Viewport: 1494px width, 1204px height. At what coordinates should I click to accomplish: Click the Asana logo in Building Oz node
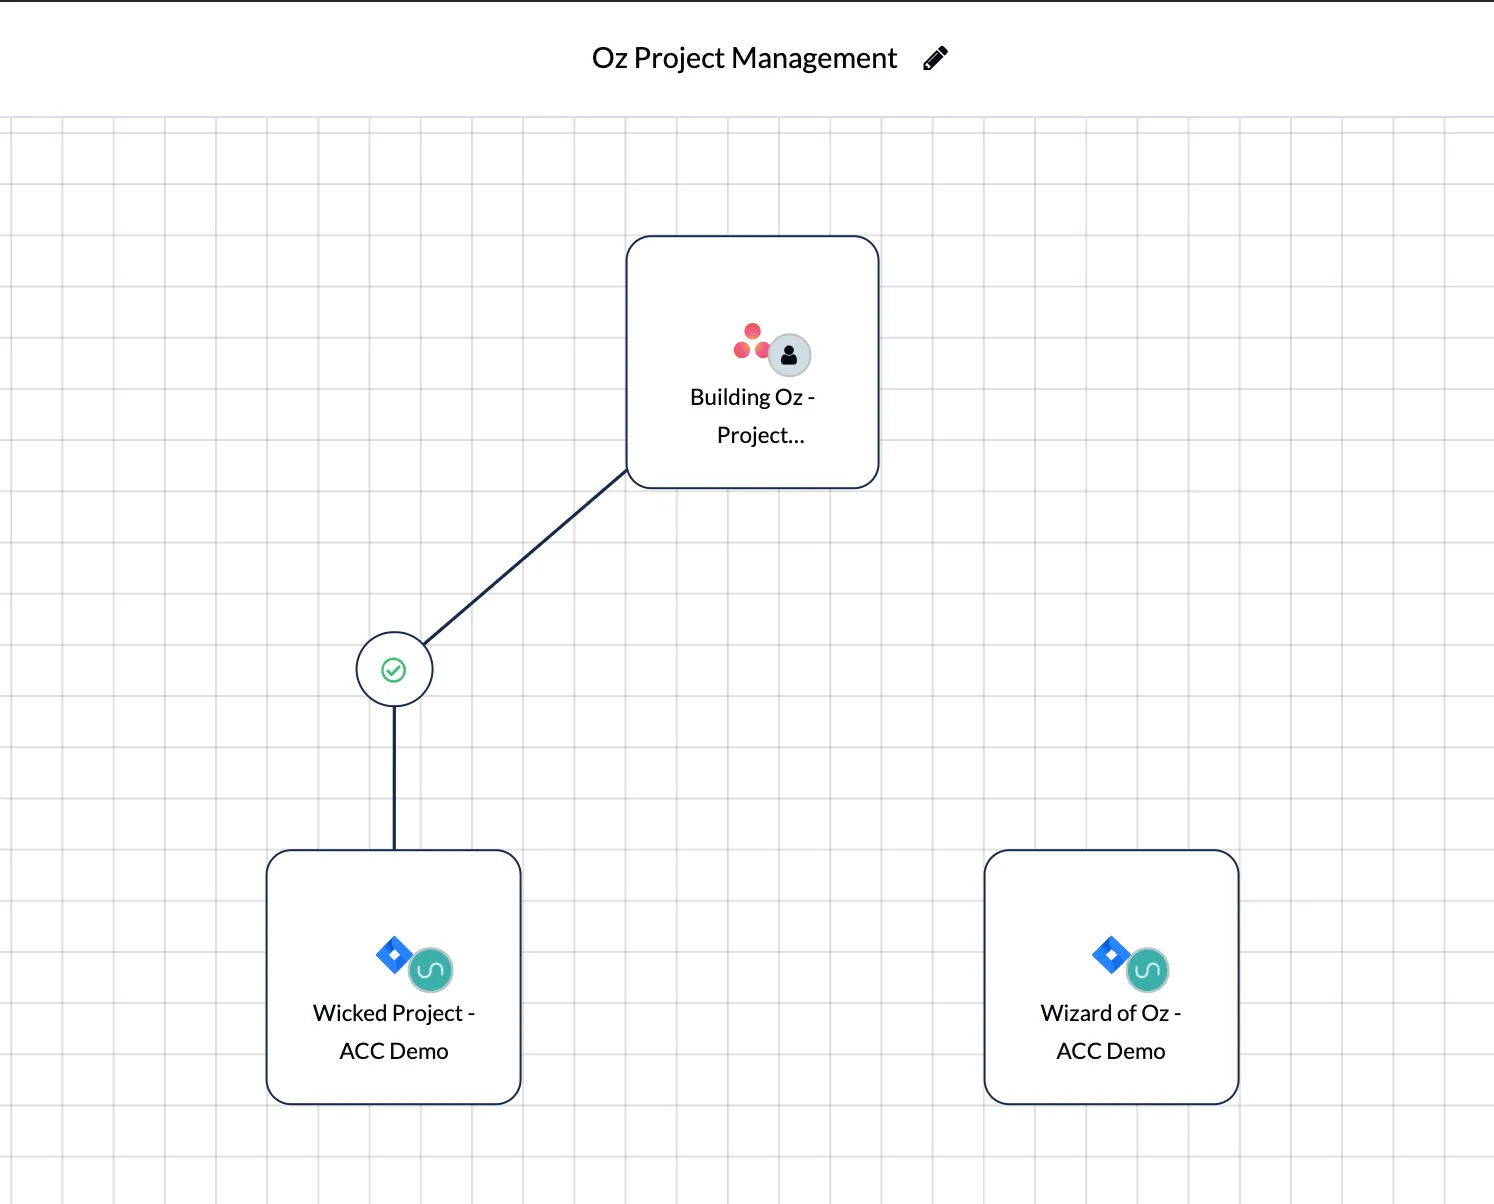tap(750, 342)
